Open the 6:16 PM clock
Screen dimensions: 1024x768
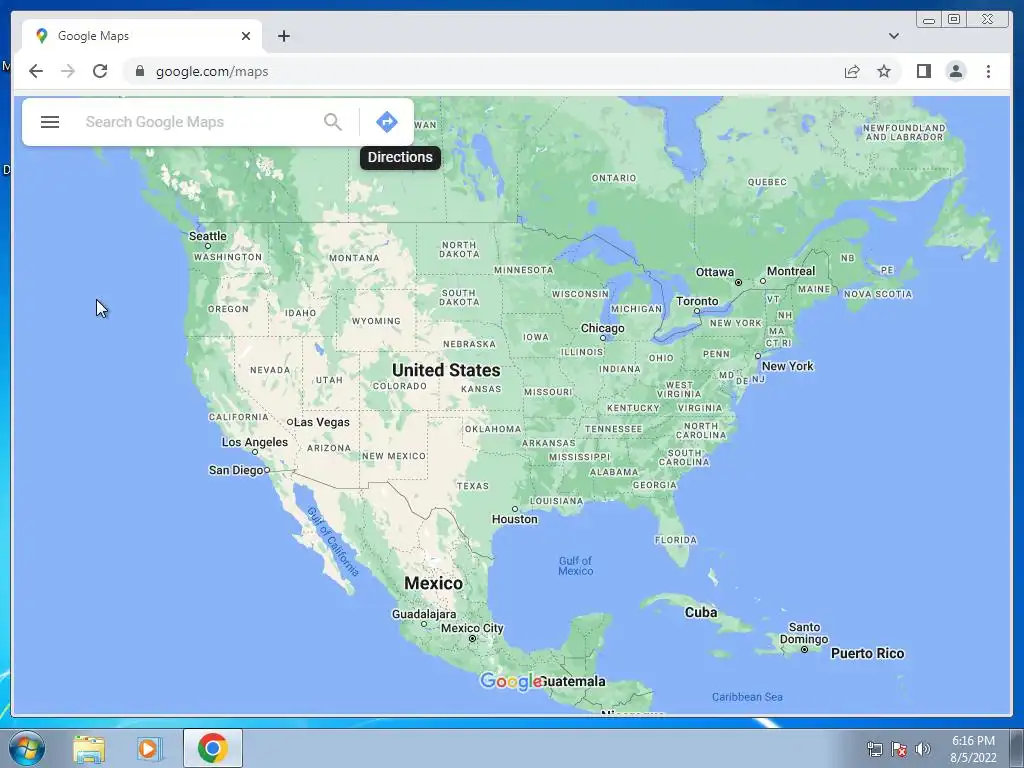click(973, 741)
